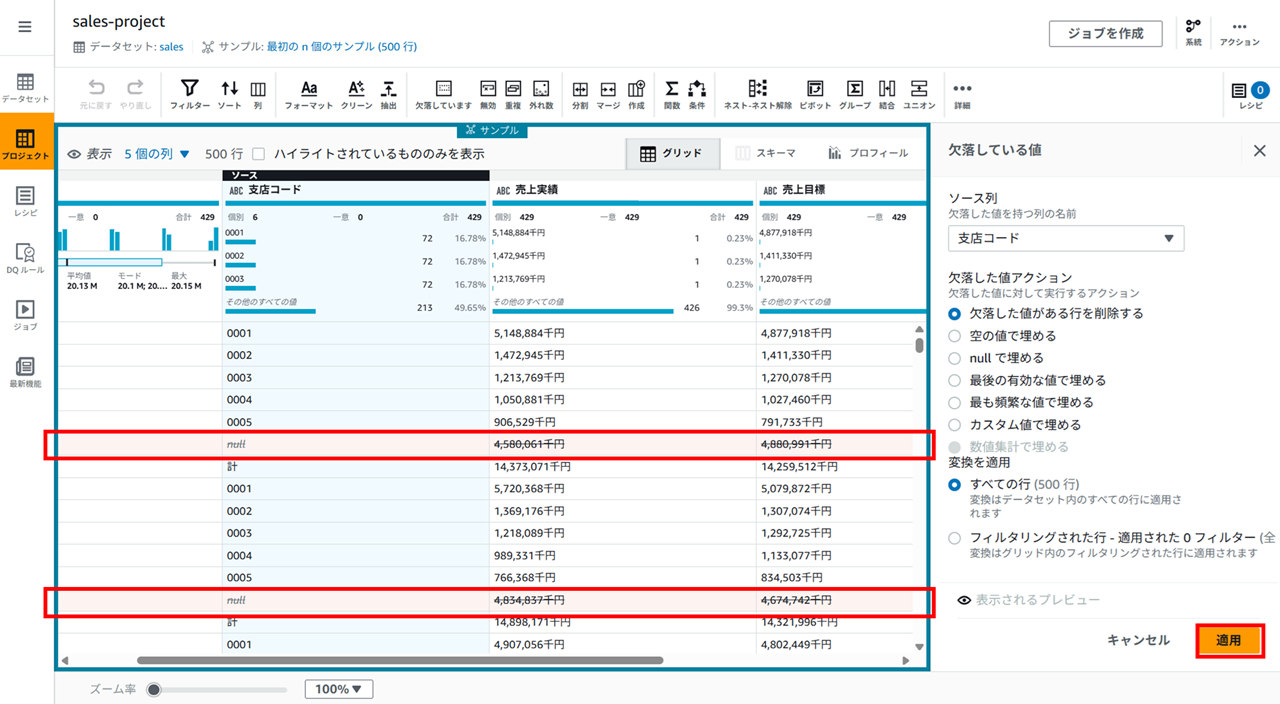1280x704 pixels.
Task: Open the 最初の n 個のサンプル link
Action: (341, 46)
